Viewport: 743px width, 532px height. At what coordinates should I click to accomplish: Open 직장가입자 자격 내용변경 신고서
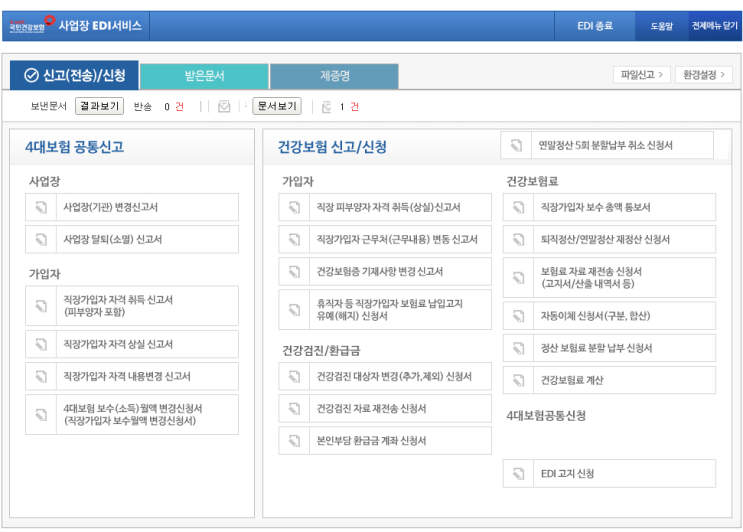(132, 377)
